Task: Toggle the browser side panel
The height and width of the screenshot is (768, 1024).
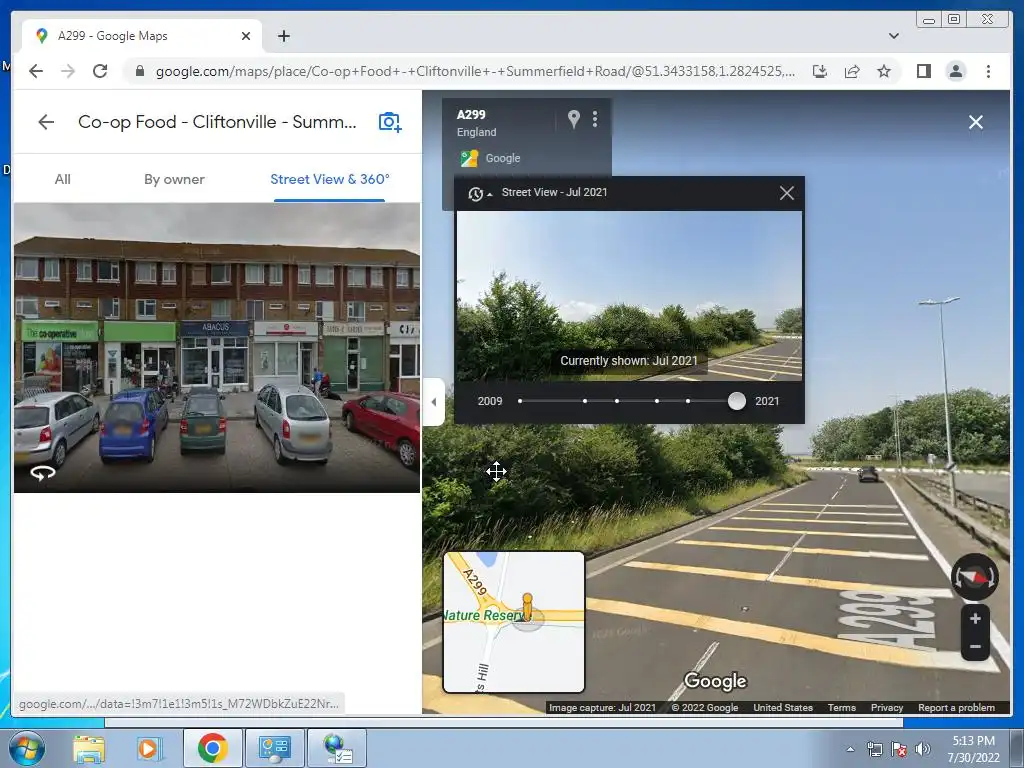Action: (x=923, y=71)
